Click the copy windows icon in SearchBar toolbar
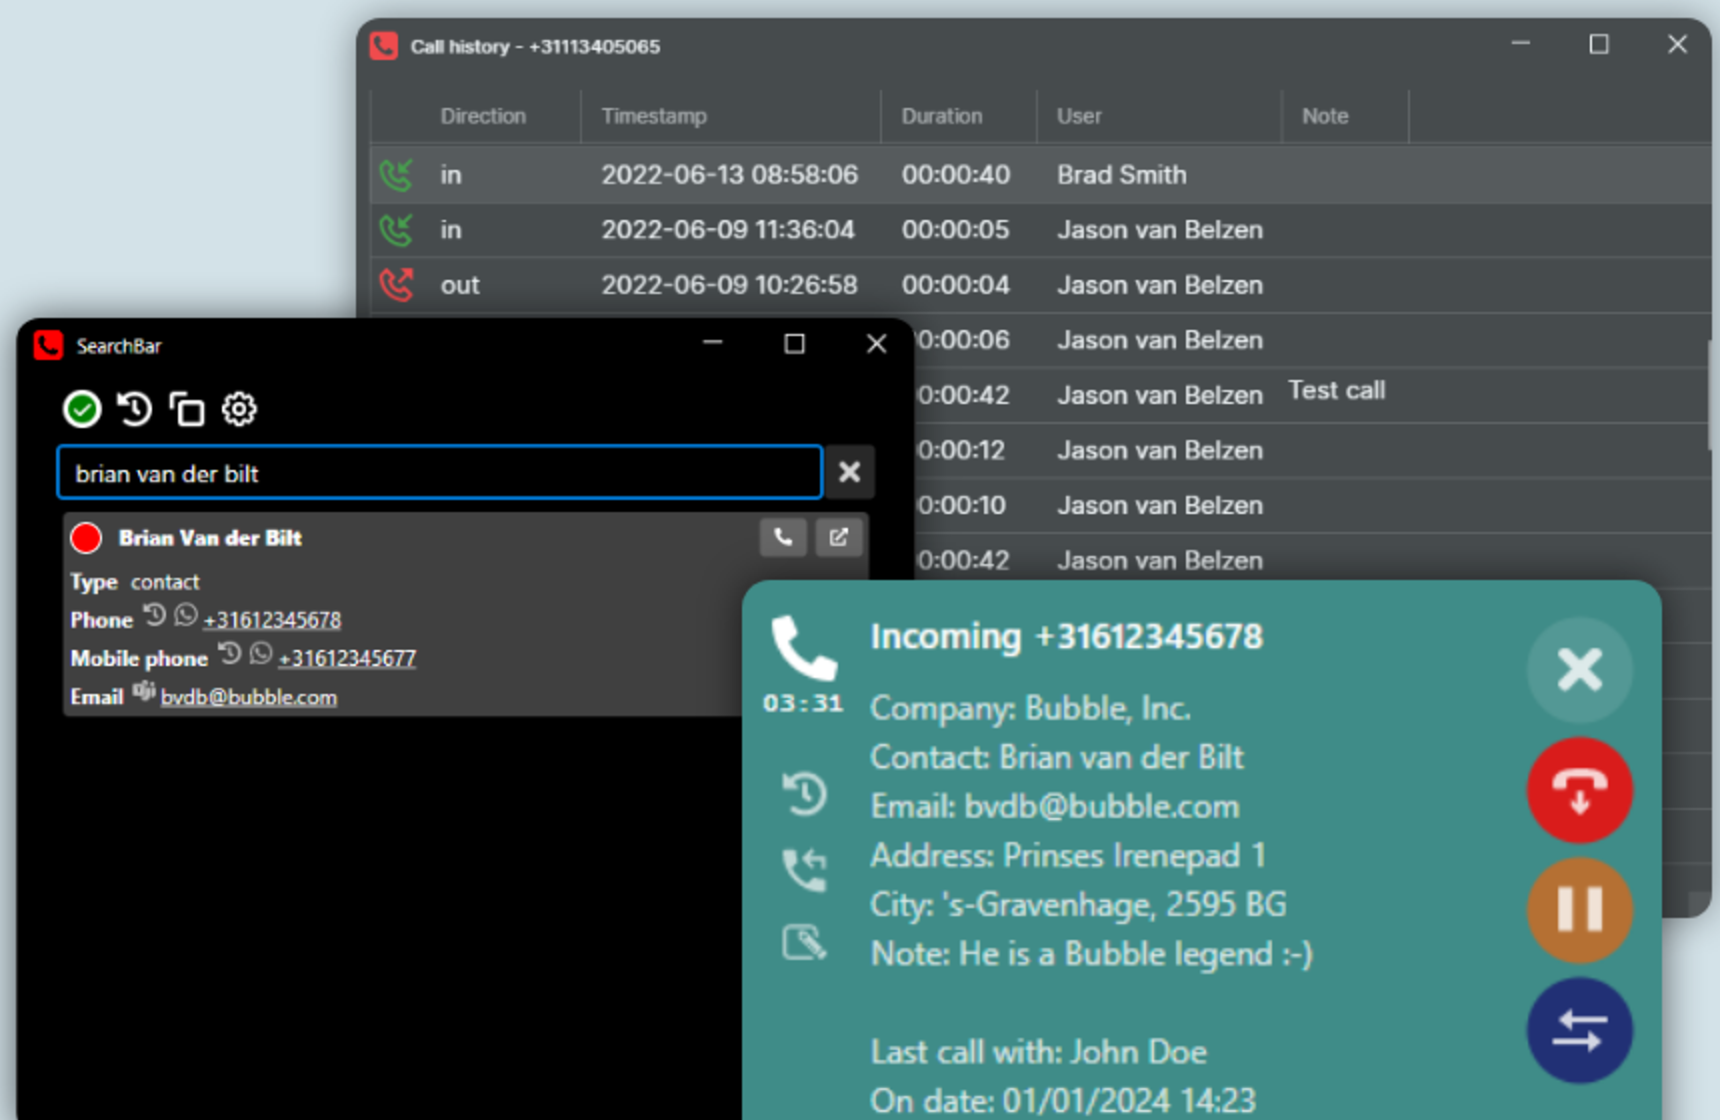 click(187, 409)
